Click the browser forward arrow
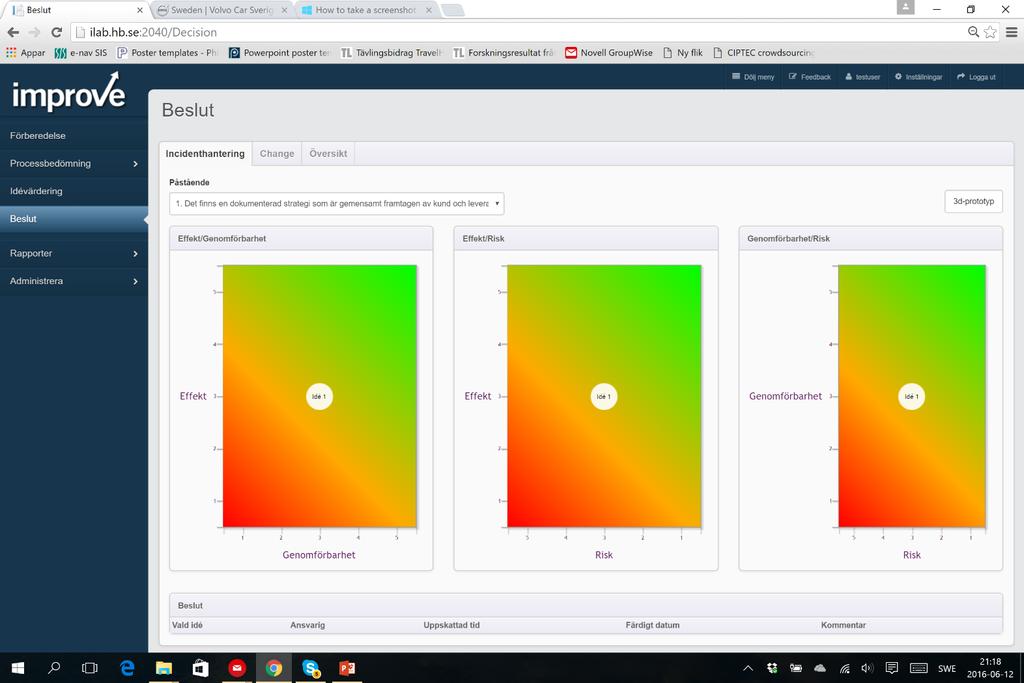Image resolution: width=1024 pixels, height=683 pixels. click(35, 32)
